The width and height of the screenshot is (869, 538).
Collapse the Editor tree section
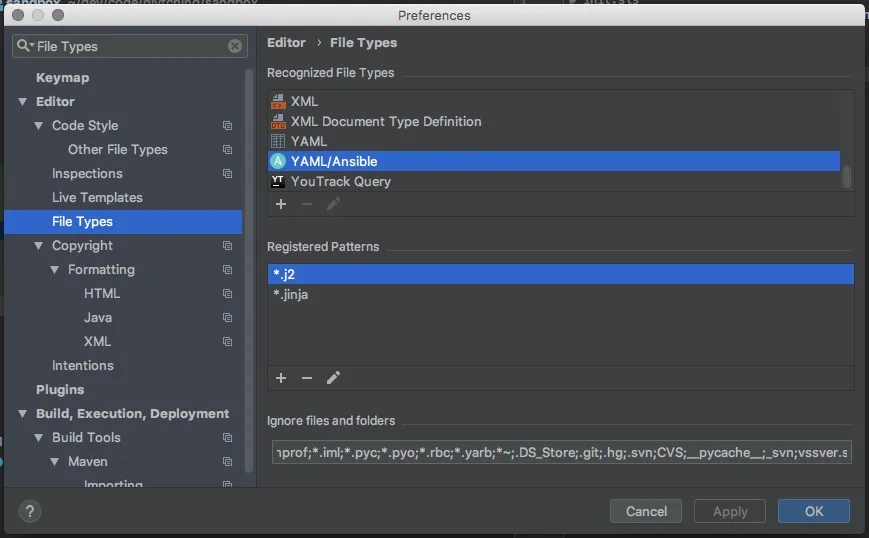pos(23,102)
